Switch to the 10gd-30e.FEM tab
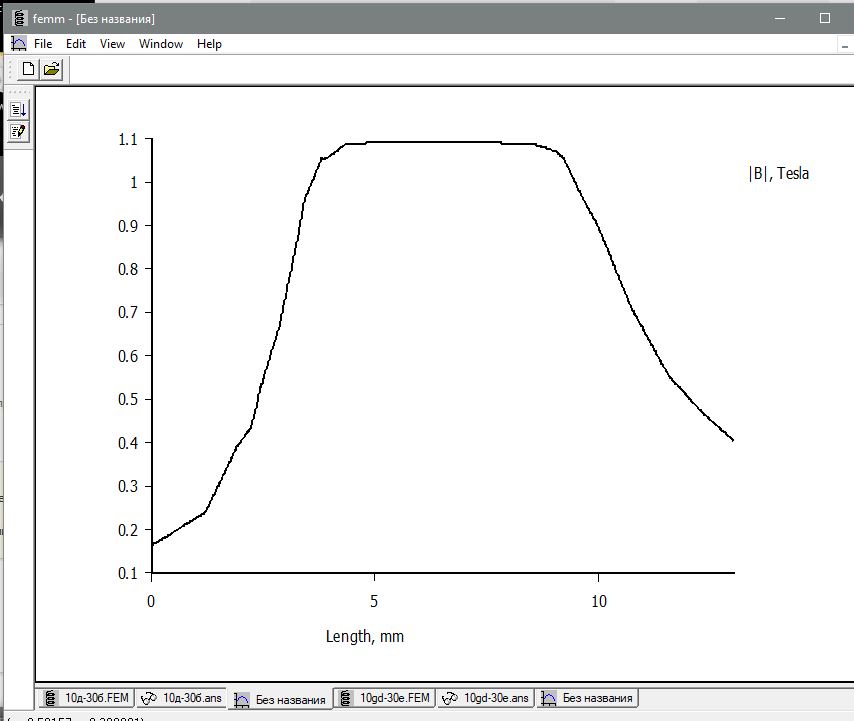This screenshot has width=854, height=721. 385,698
